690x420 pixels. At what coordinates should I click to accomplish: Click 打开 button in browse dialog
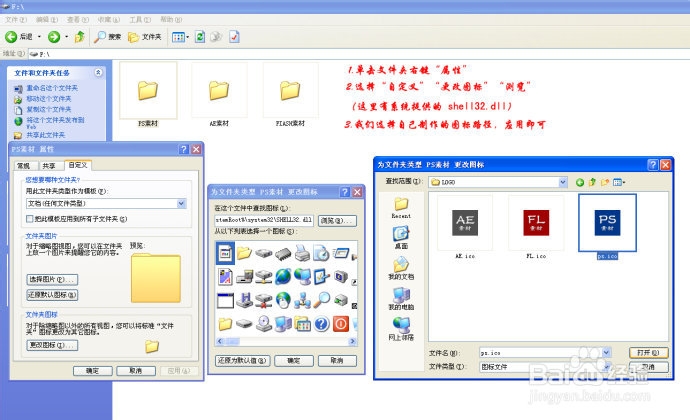(649, 353)
